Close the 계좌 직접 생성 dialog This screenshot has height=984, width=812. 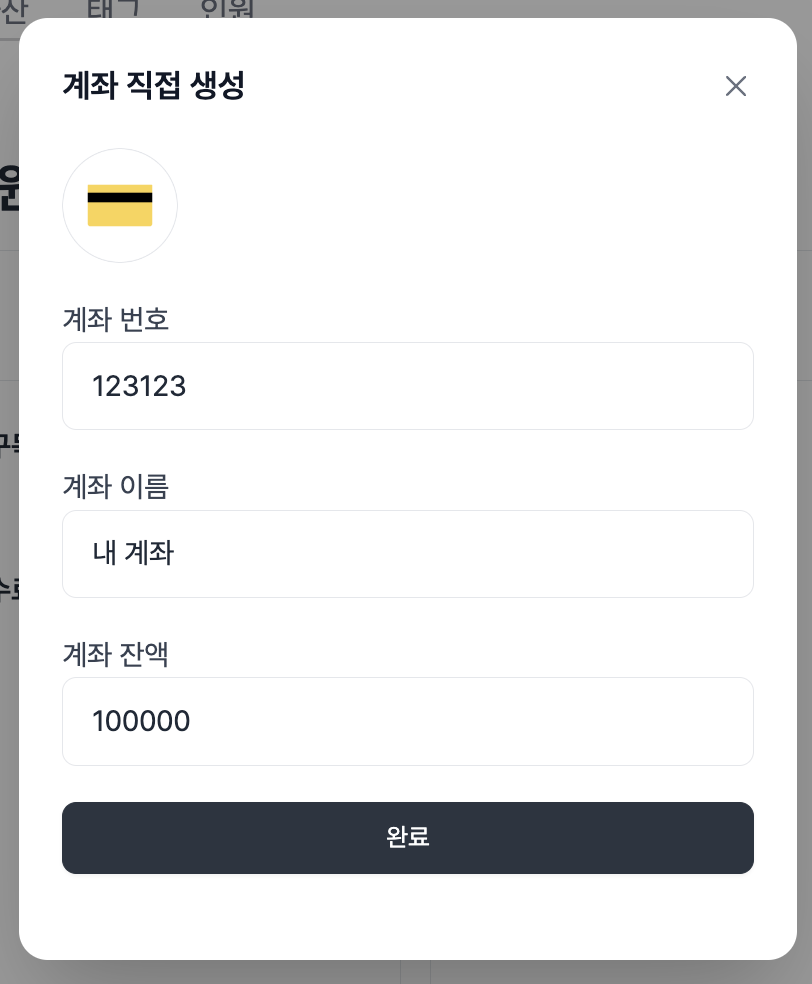point(736,86)
